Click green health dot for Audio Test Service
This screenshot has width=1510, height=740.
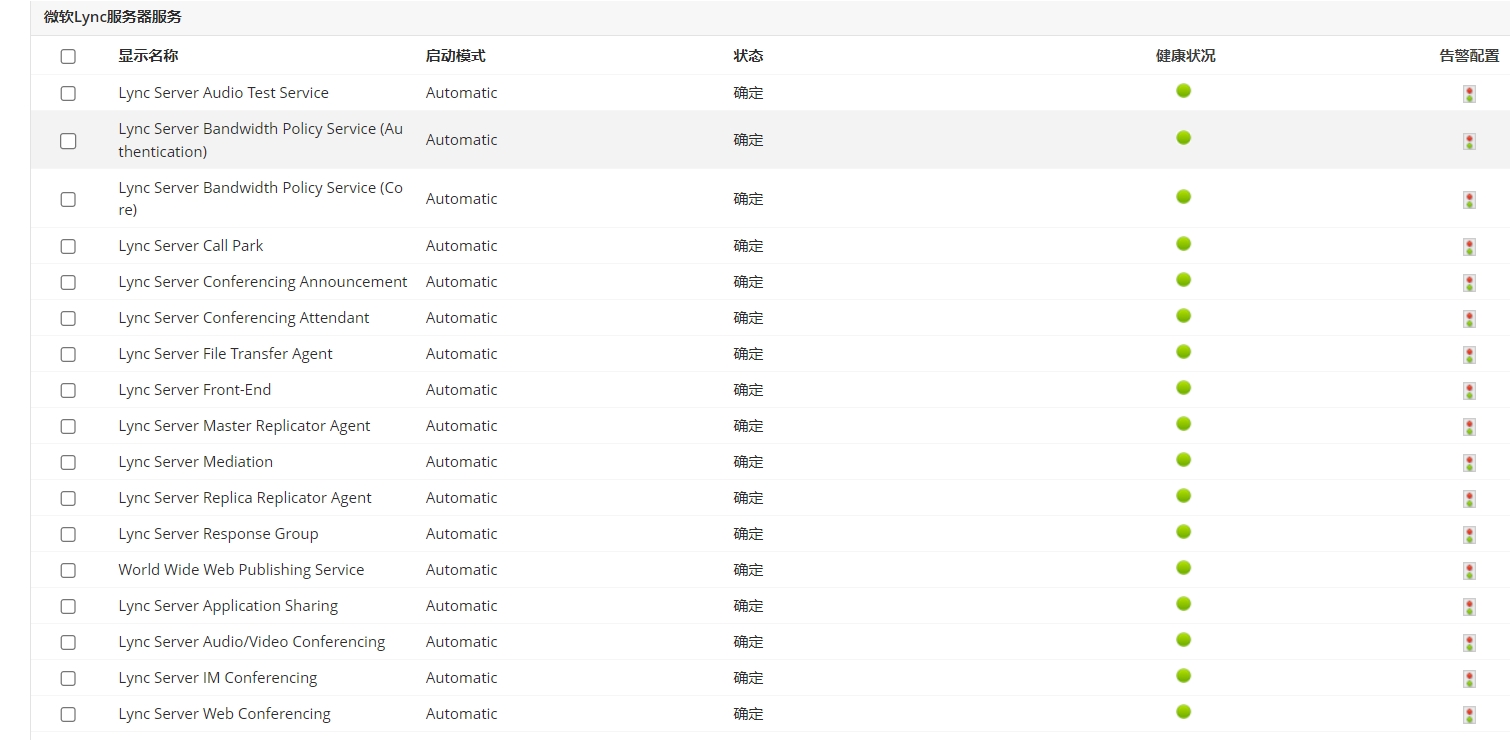tap(1184, 91)
